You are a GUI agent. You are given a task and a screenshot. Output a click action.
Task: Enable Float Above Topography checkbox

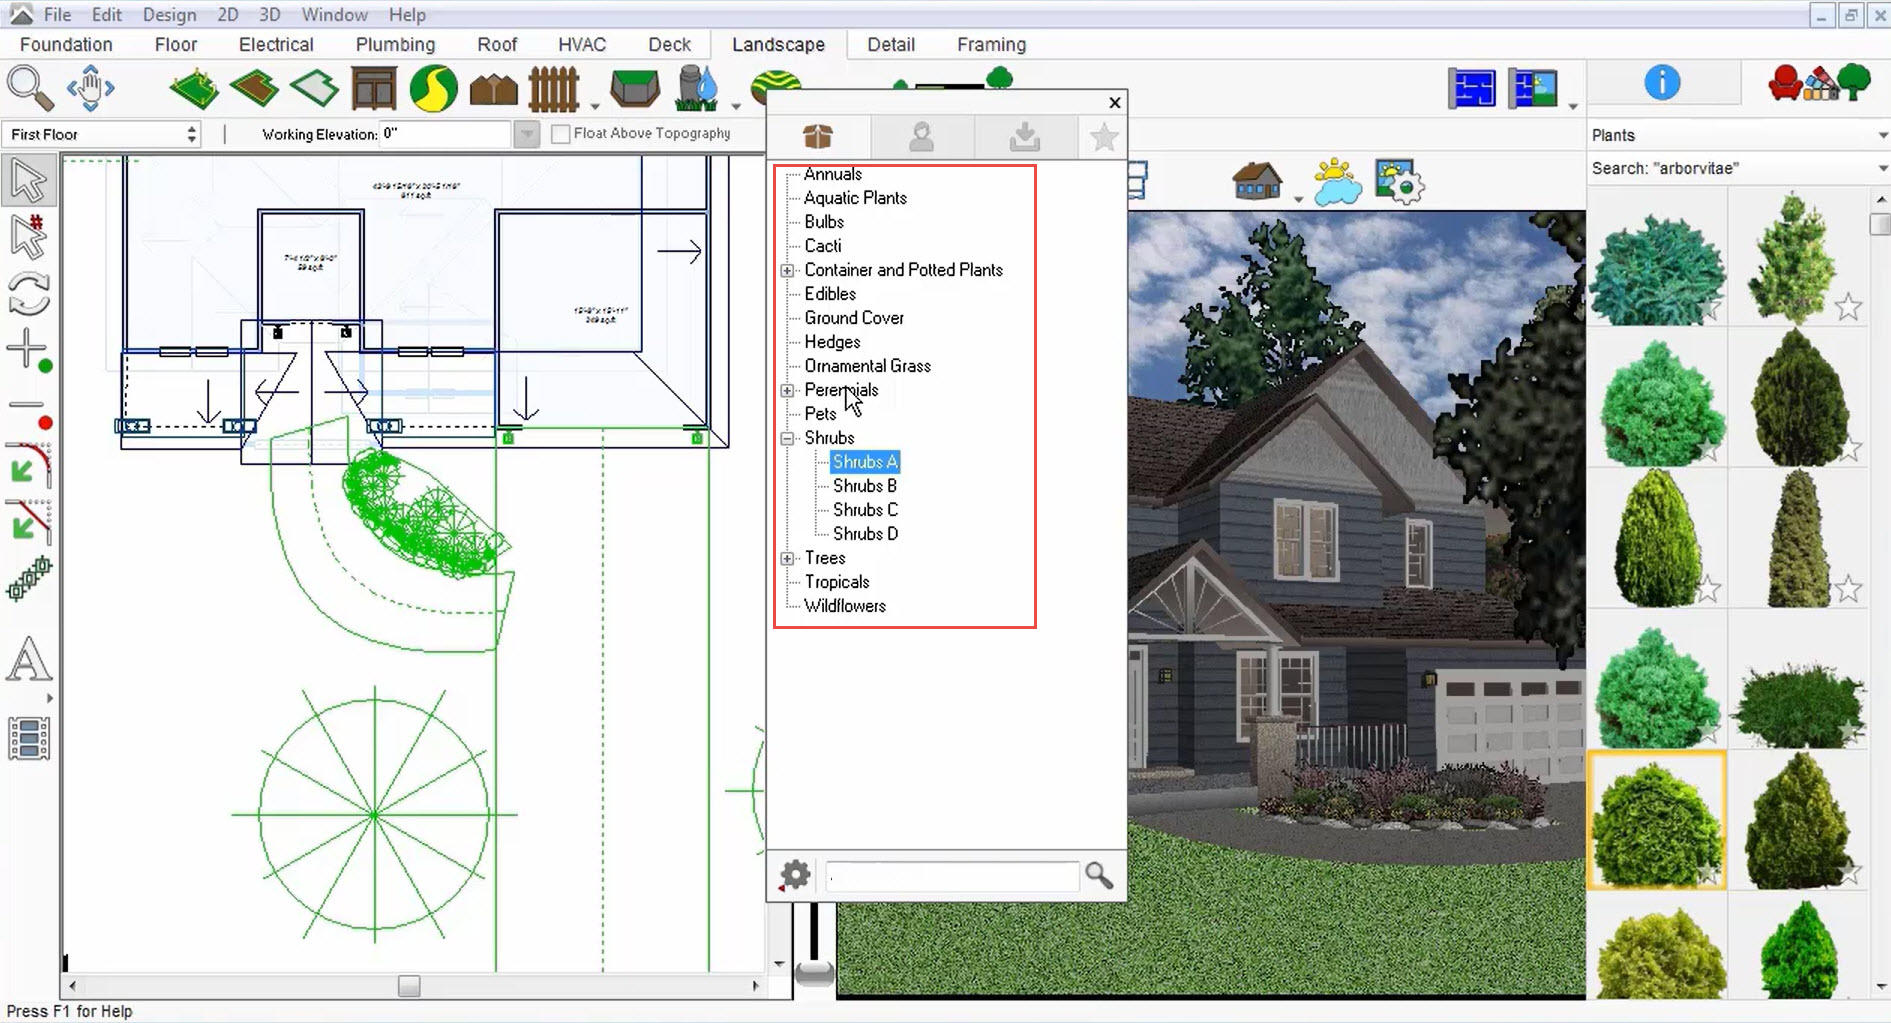pyautogui.click(x=561, y=134)
